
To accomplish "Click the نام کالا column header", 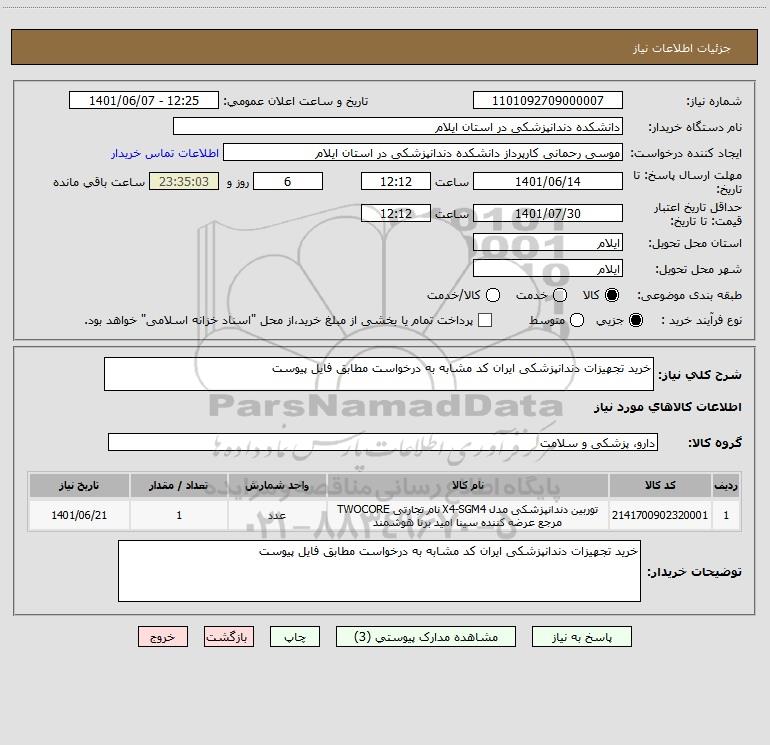I will click(x=468, y=485).
